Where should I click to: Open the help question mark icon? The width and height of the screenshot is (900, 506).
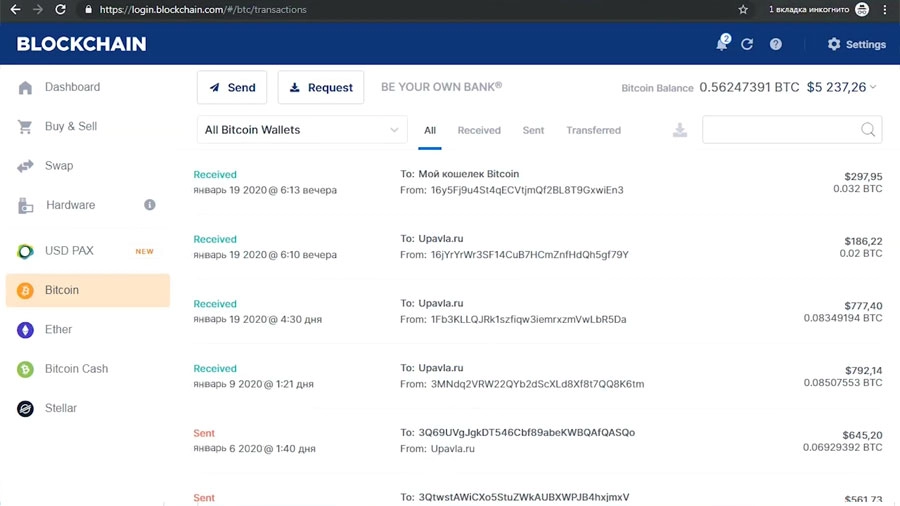pos(775,44)
